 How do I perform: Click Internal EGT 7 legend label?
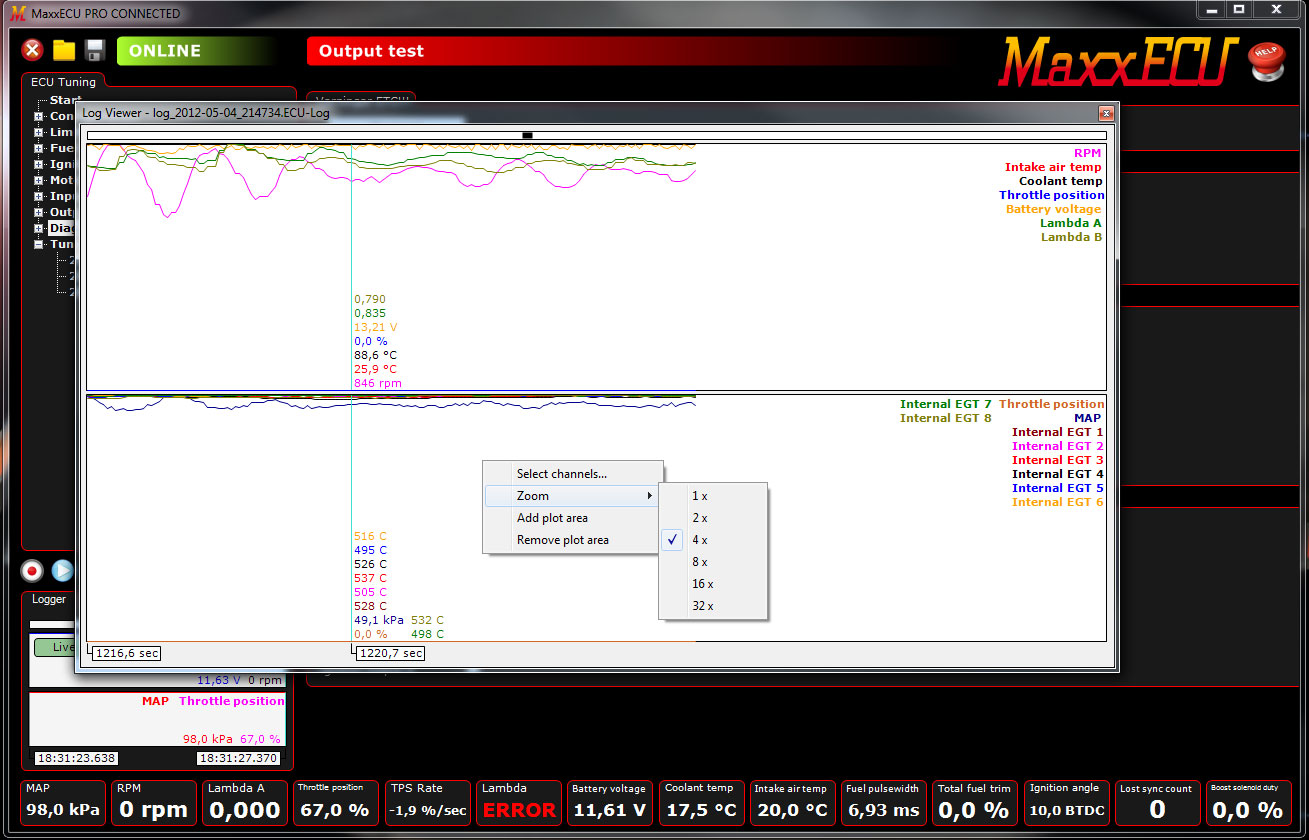945,404
